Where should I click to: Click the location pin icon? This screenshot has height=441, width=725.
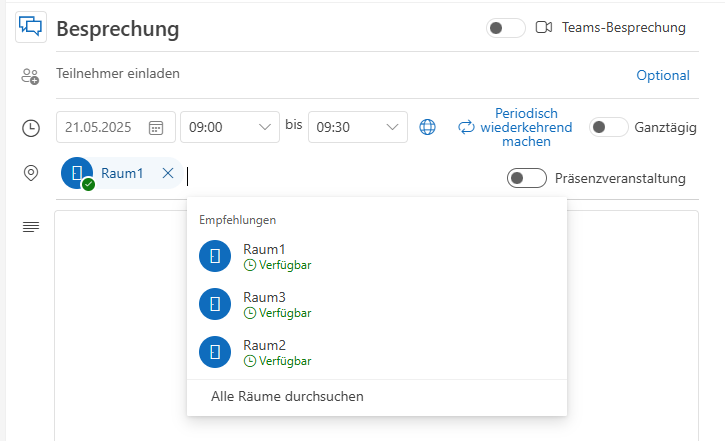click(x=31, y=173)
